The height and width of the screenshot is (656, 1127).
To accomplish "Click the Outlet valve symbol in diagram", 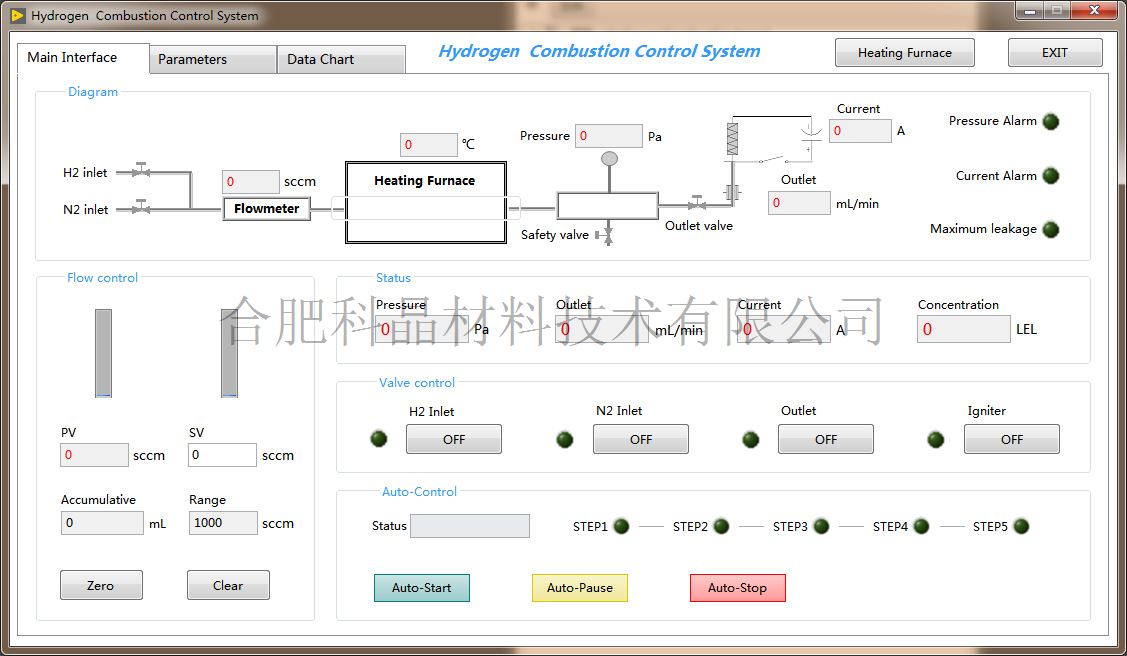I will tap(697, 206).
